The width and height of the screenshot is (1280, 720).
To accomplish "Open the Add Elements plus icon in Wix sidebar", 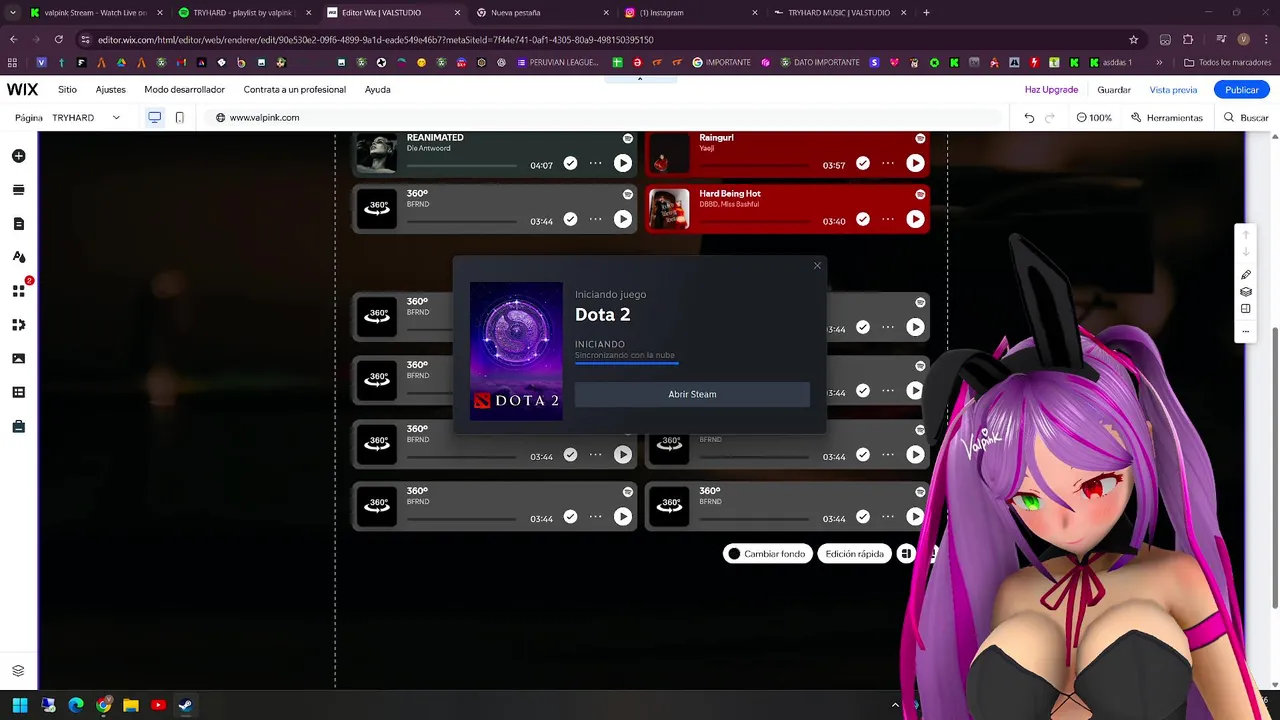I will pyautogui.click(x=18, y=156).
